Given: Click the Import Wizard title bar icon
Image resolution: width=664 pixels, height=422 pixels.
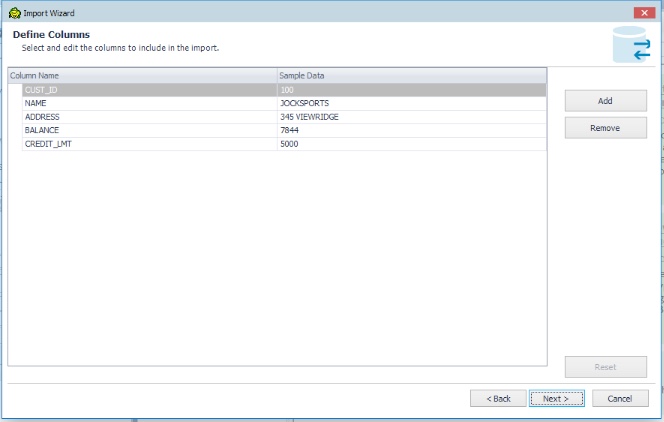Looking at the screenshot, I should coord(14,12).
